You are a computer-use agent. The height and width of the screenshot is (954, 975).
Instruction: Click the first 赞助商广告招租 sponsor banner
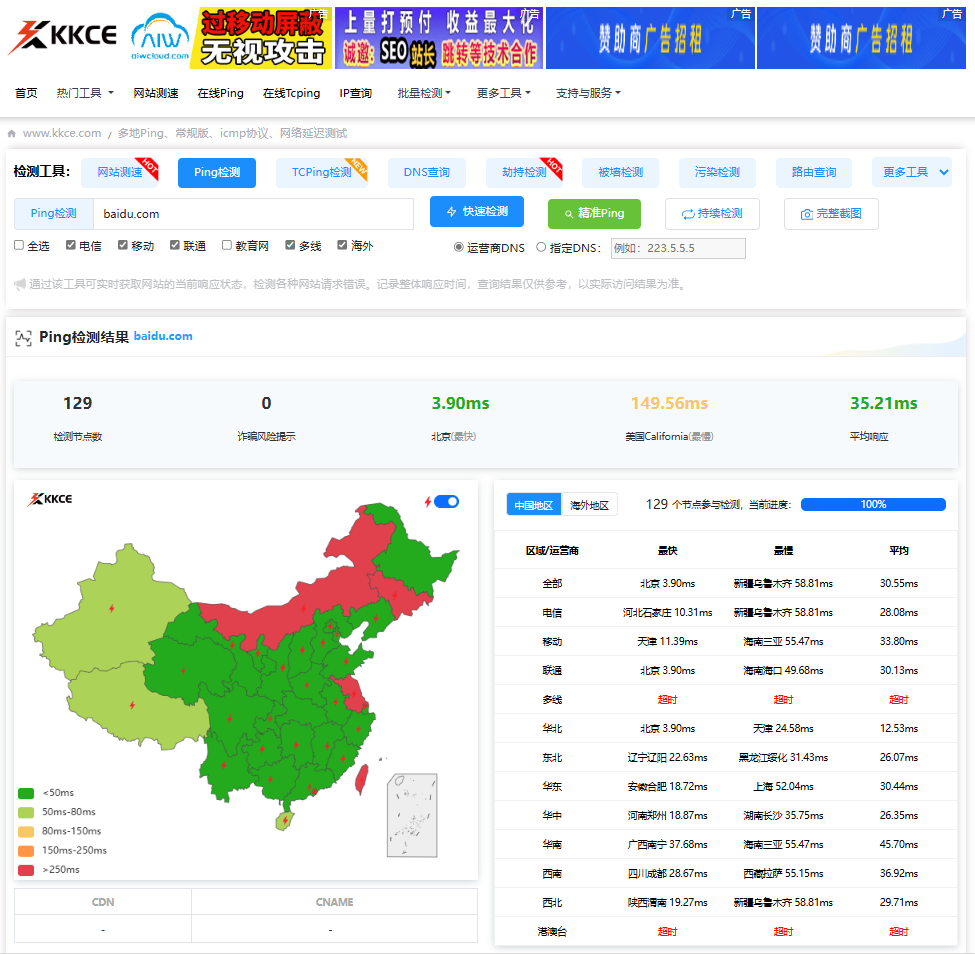[650, 38]
